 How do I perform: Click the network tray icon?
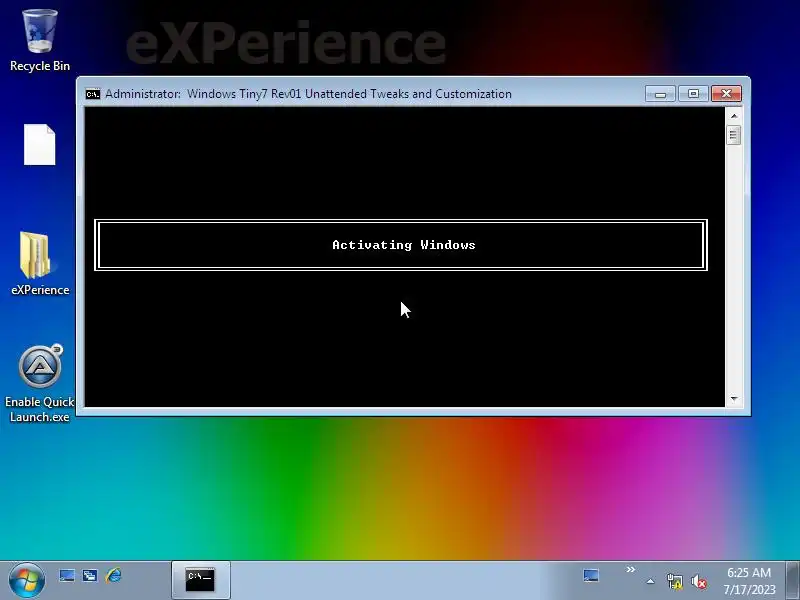(x=674, y=581)
